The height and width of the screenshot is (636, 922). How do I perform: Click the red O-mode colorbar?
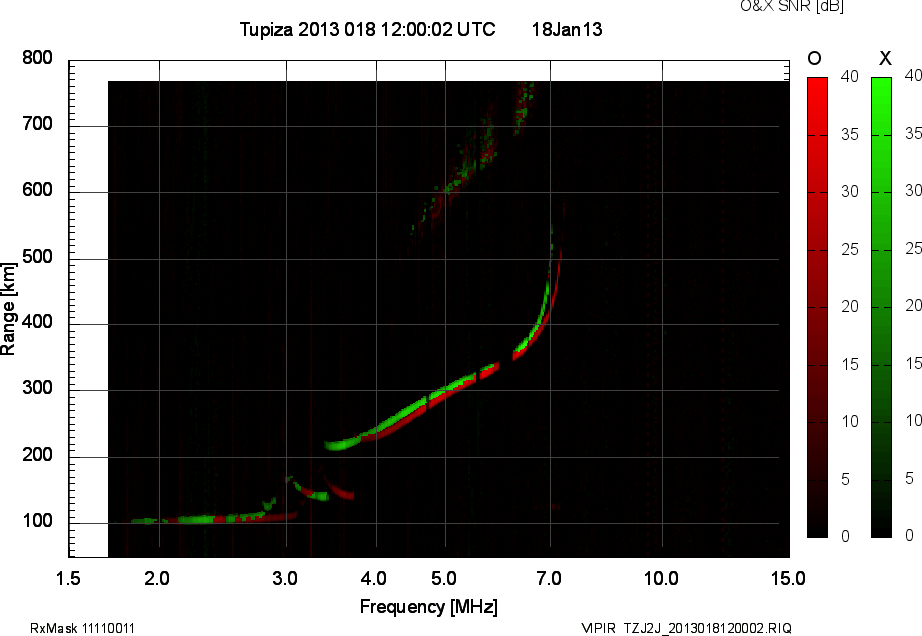(x=817, y=307)
